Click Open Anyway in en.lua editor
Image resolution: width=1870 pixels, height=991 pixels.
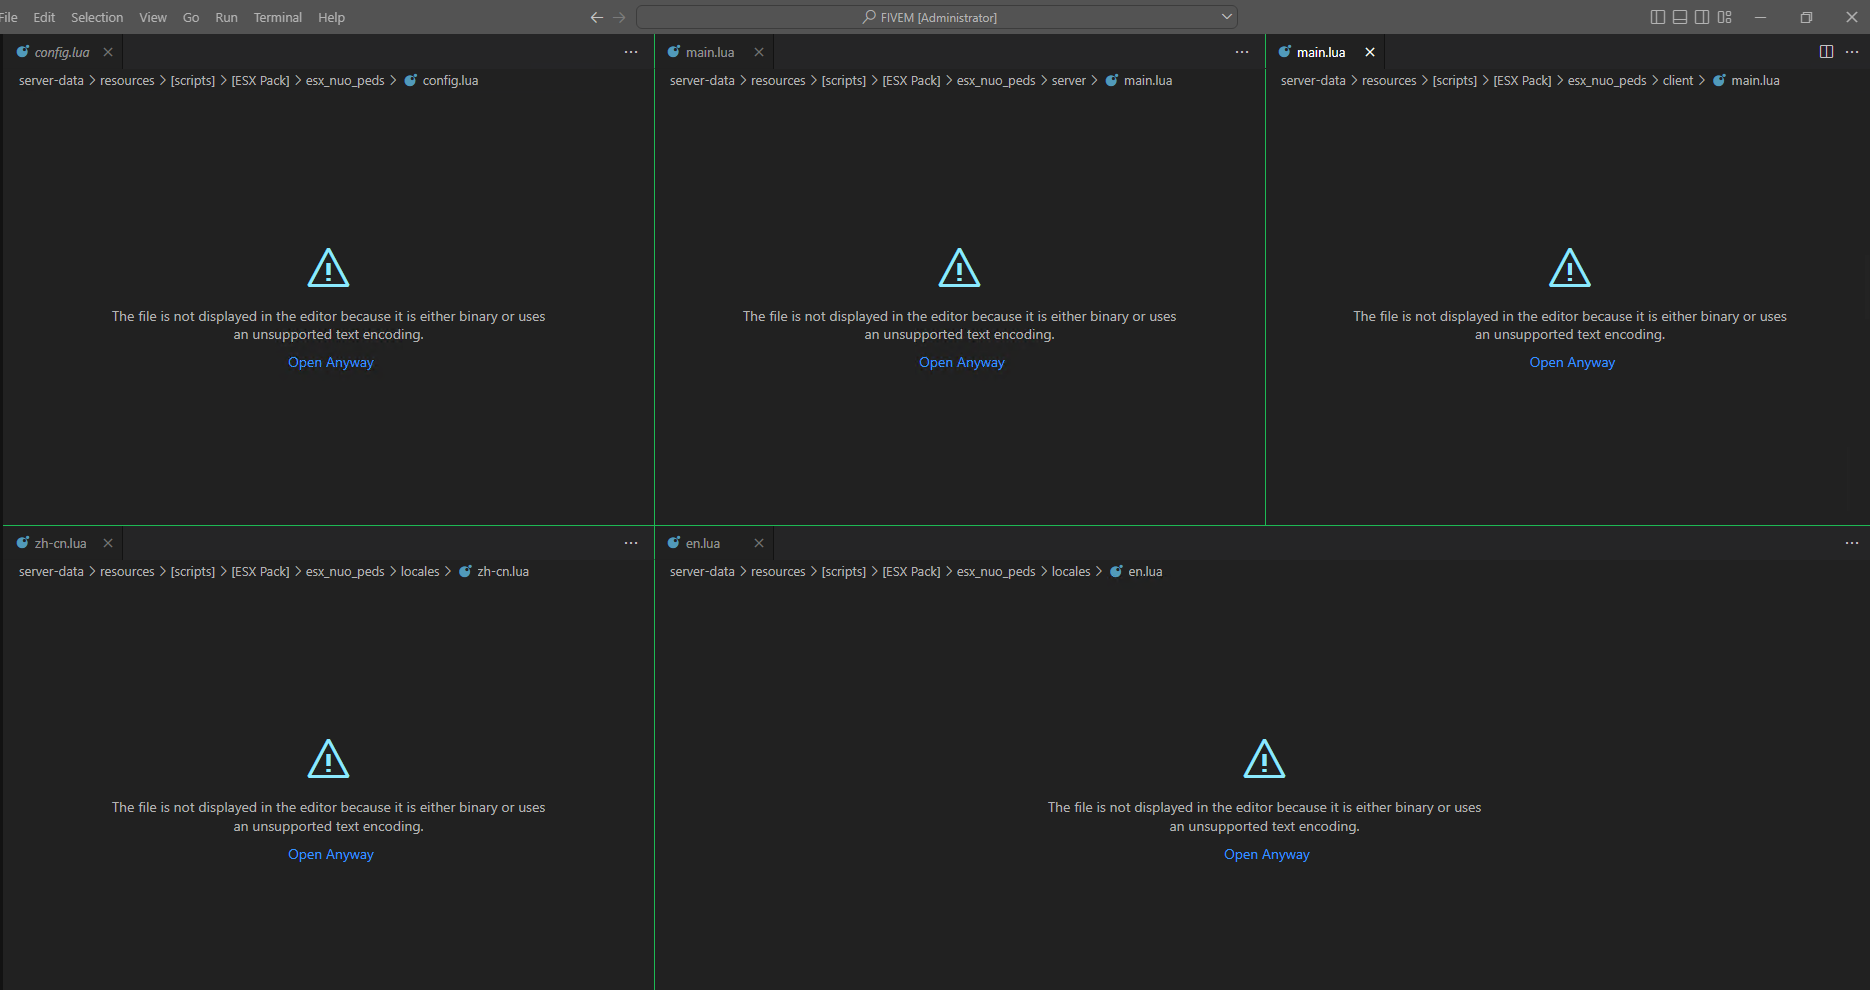(x=1266, y=854)
